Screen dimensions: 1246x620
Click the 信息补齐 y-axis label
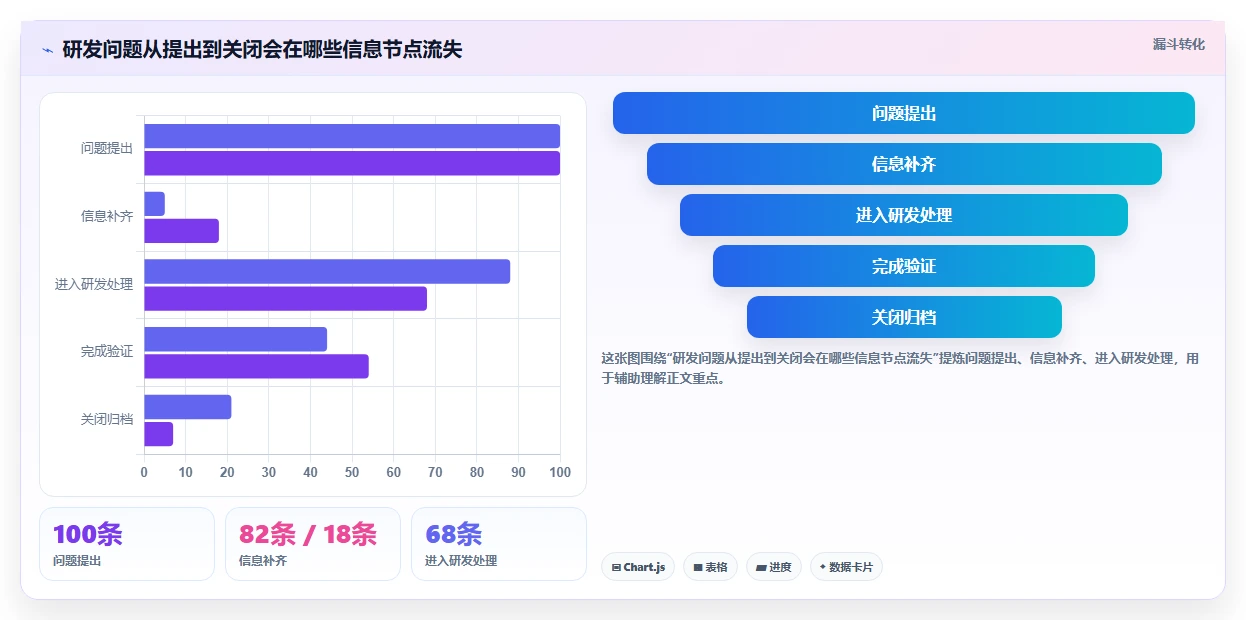[107, 216]
